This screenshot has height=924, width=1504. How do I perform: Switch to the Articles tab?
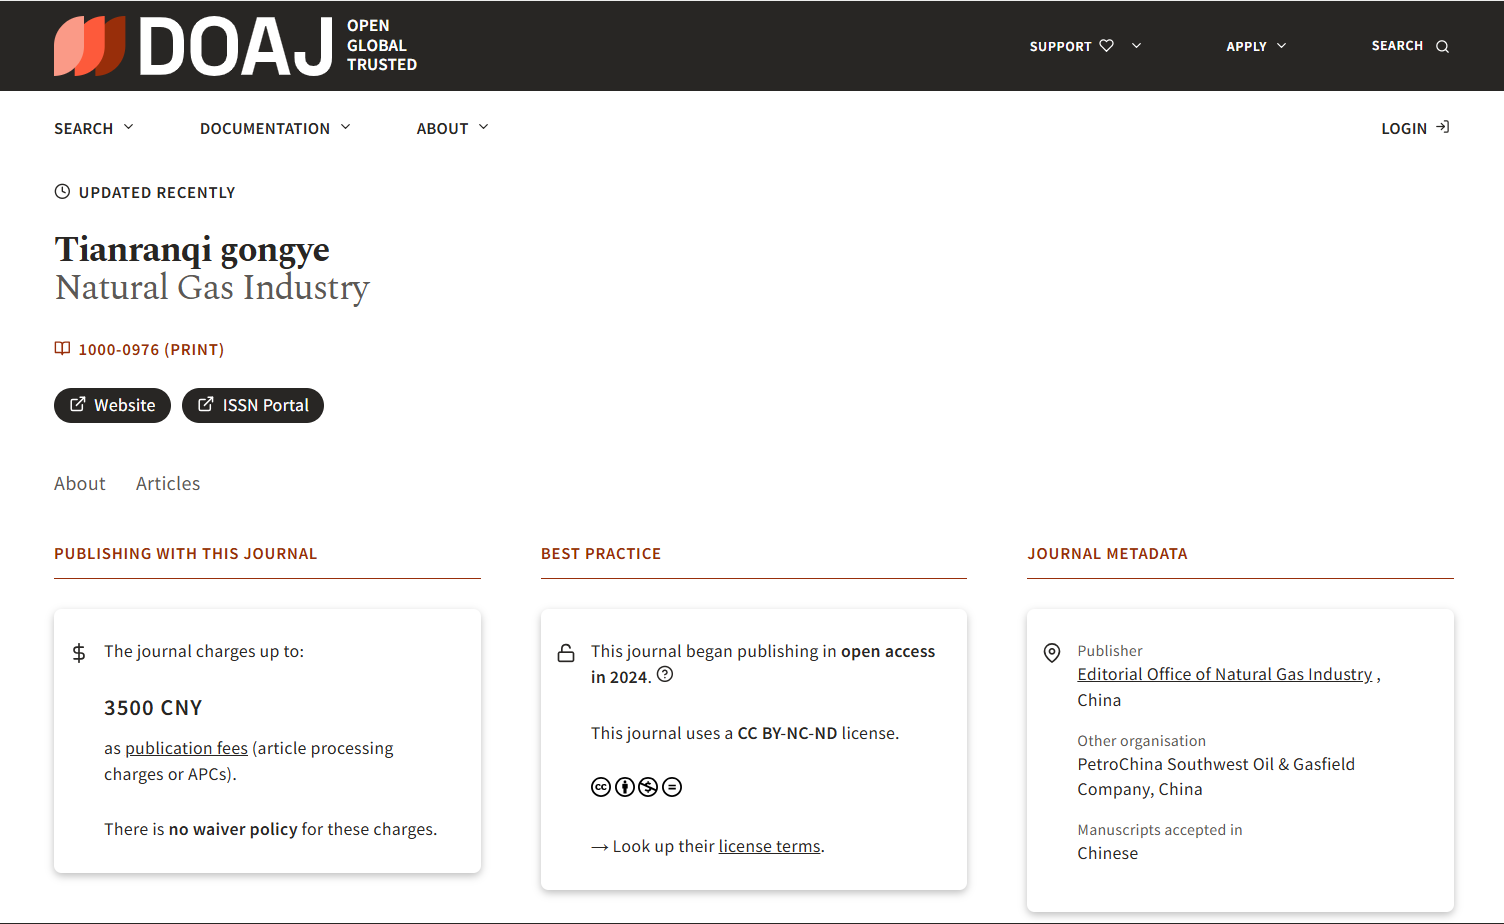coord(168,484)
